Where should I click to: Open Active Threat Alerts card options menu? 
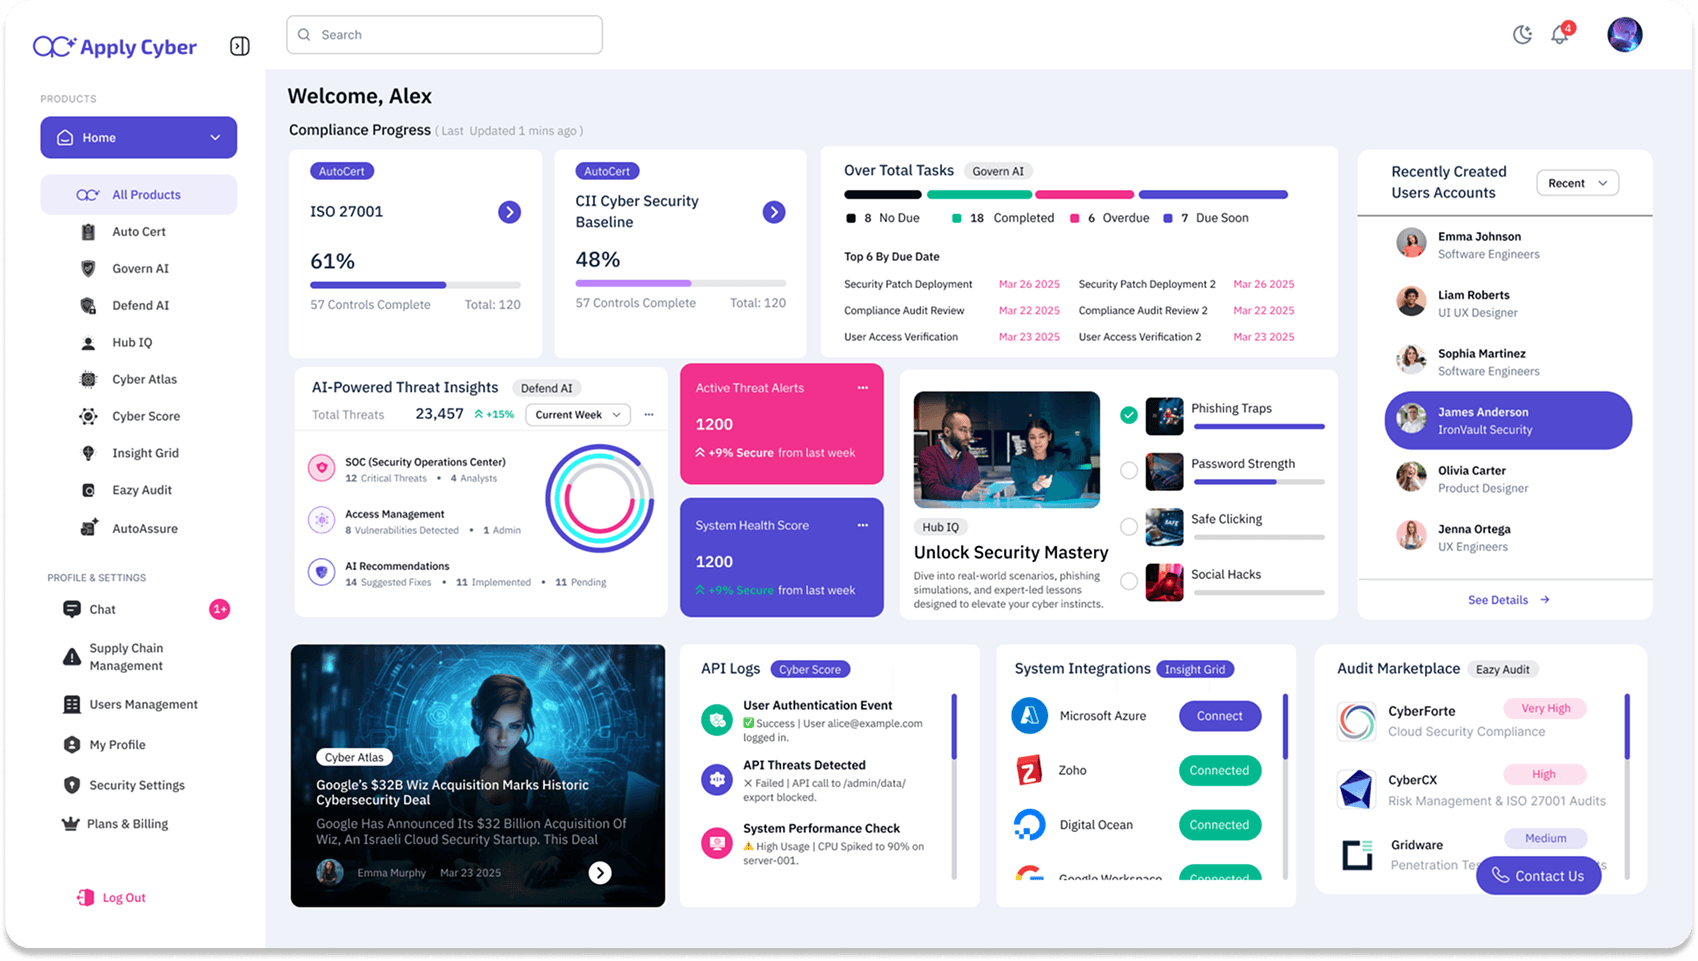862,388
